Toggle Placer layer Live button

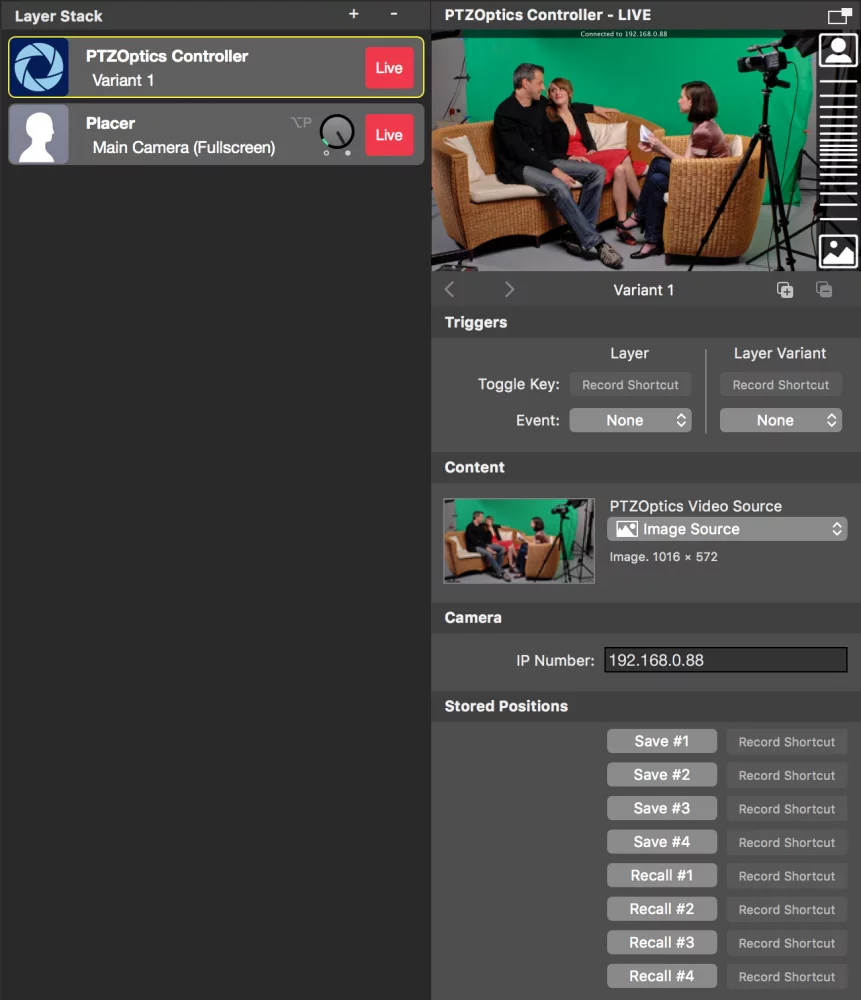point(389,135)
